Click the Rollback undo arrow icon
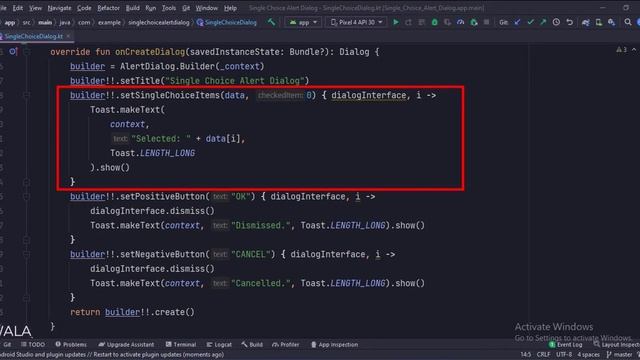Screen dimensions: 640x360 (570, 22)
